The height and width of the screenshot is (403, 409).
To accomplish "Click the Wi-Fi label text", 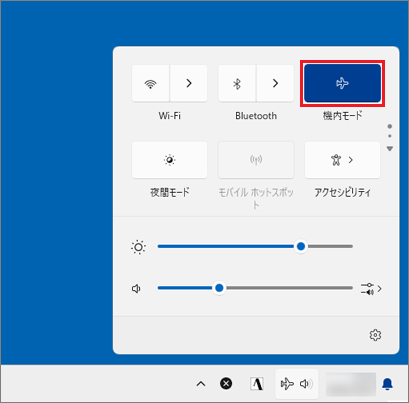I will coord(170,116).
